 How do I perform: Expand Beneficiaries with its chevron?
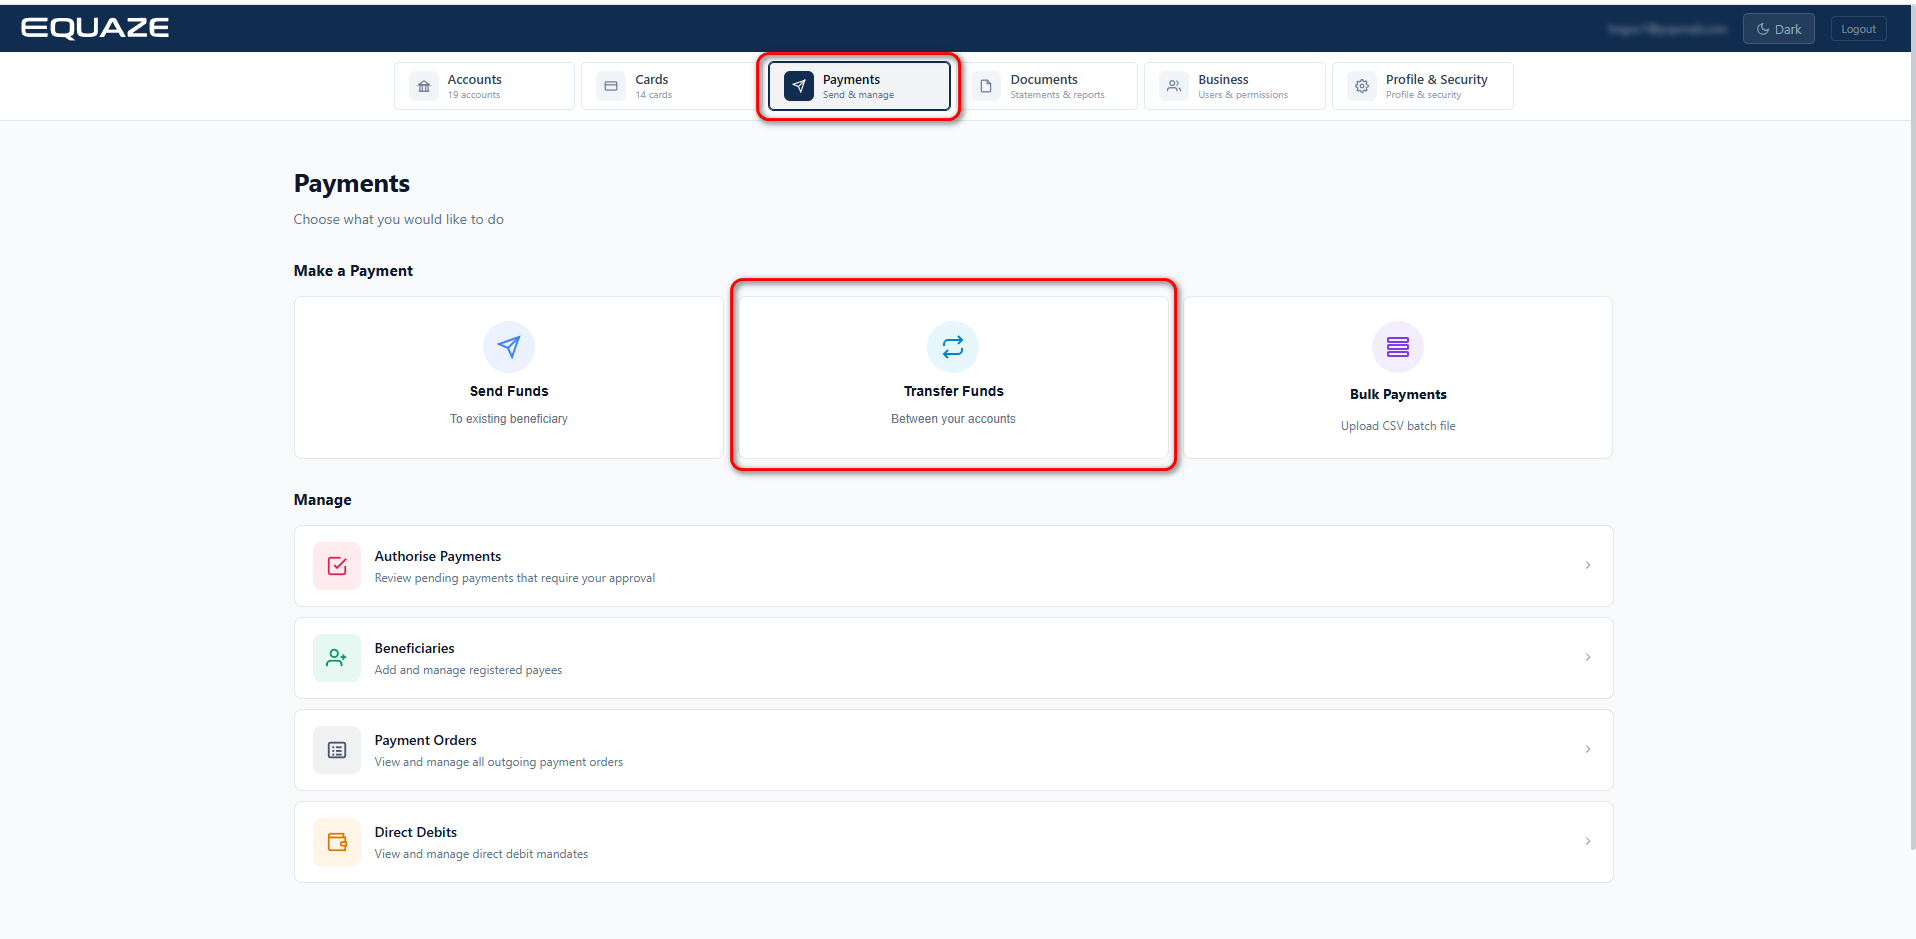(x=1588, y=657)
